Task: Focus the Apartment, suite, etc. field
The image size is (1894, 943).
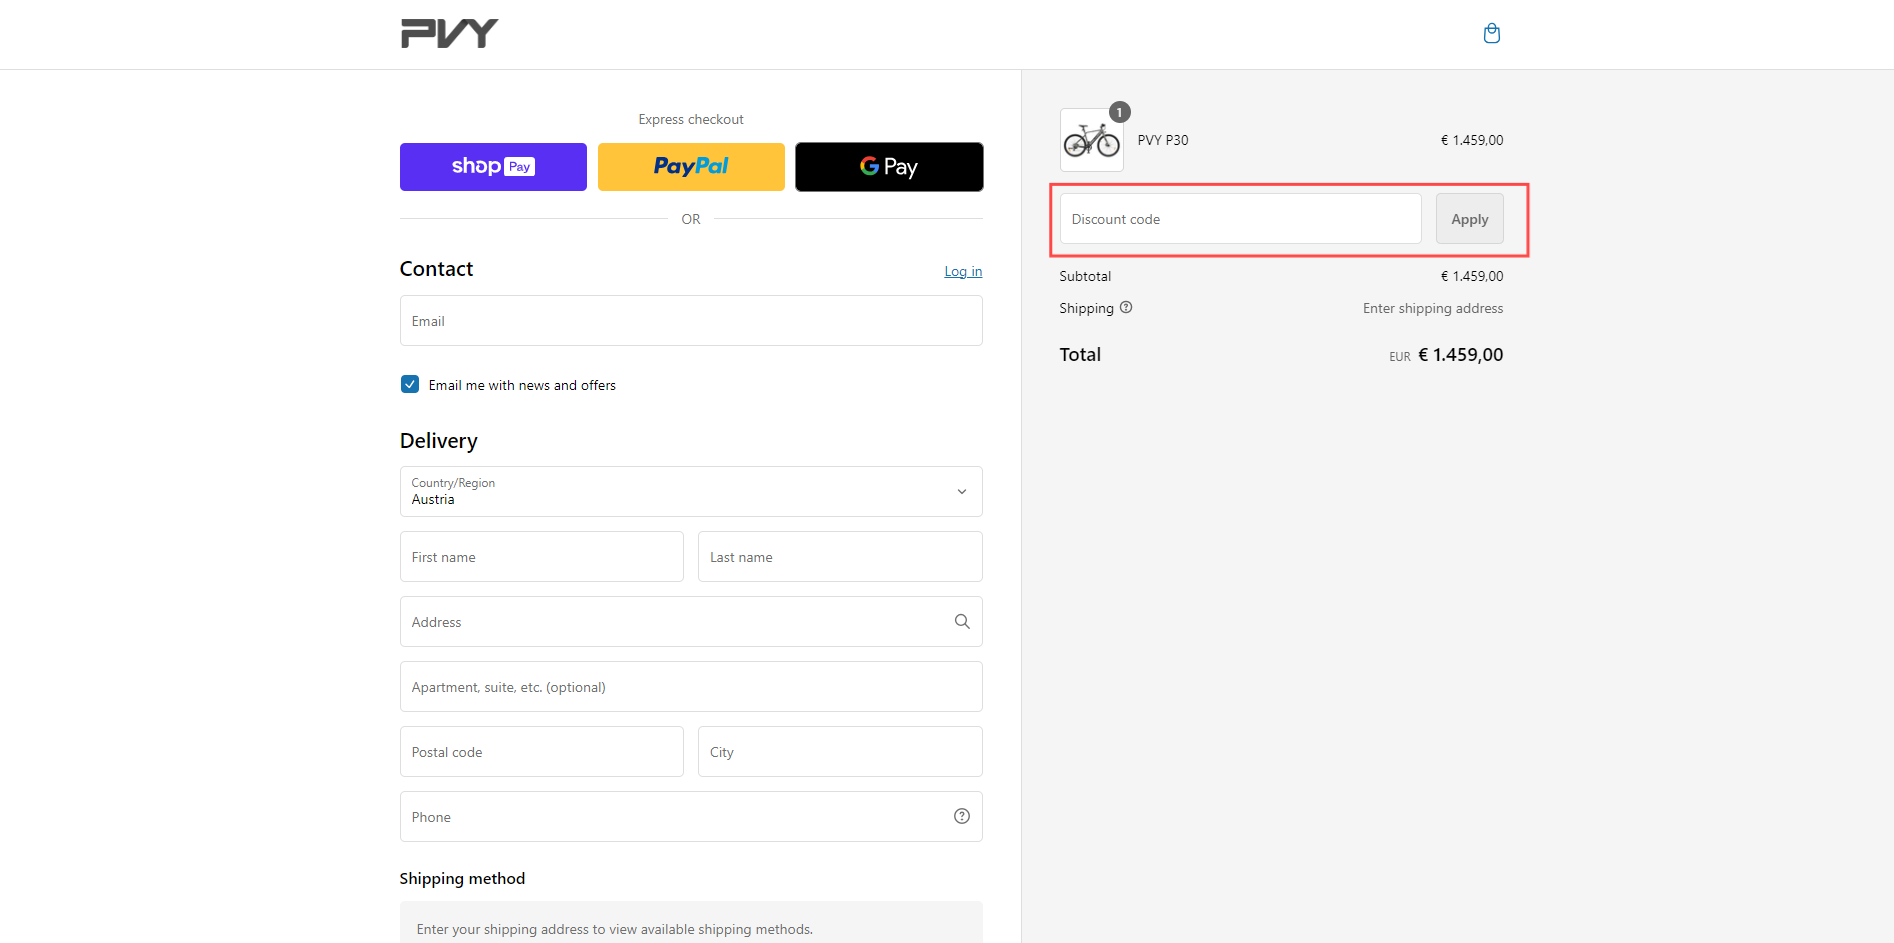Action: (691, 687)
